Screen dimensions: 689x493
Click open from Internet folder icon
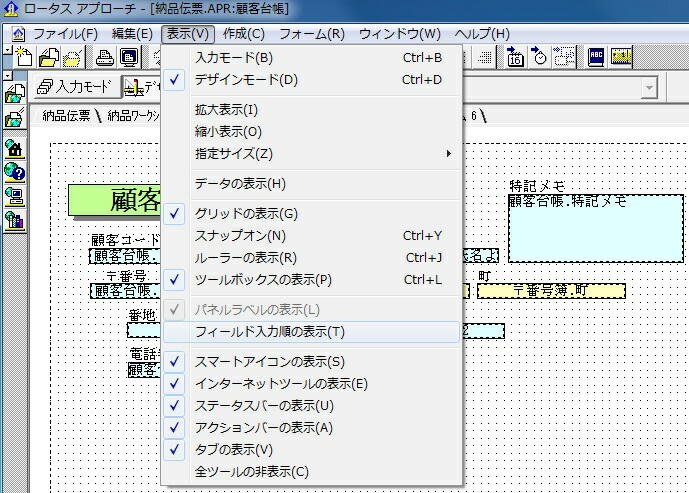tap(15, 93)
